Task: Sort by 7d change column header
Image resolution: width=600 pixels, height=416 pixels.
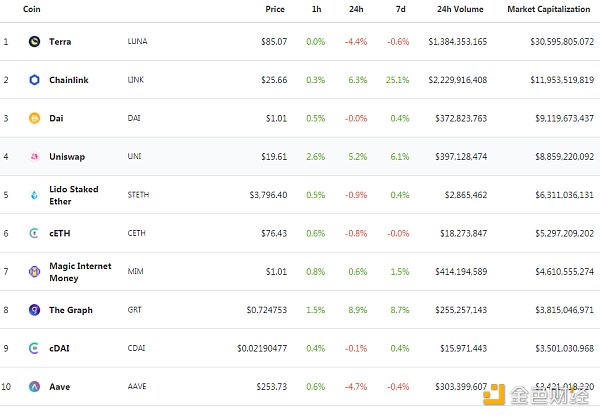Action: 400,8
